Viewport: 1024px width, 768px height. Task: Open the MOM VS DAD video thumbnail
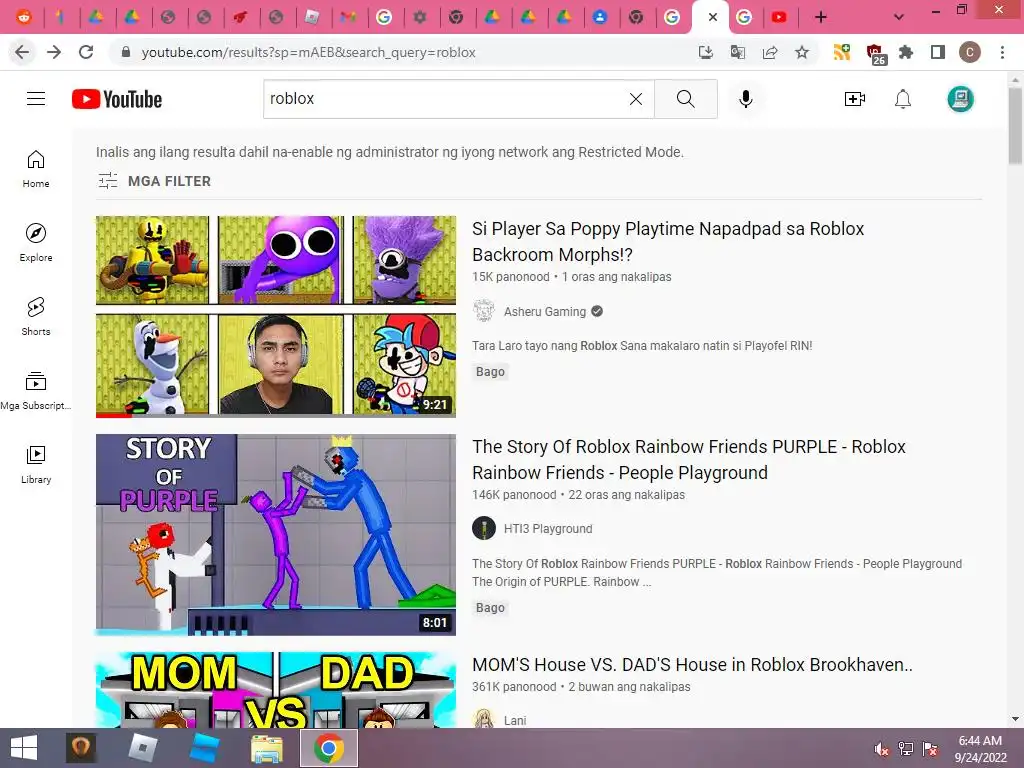click(x=276, y=690)
